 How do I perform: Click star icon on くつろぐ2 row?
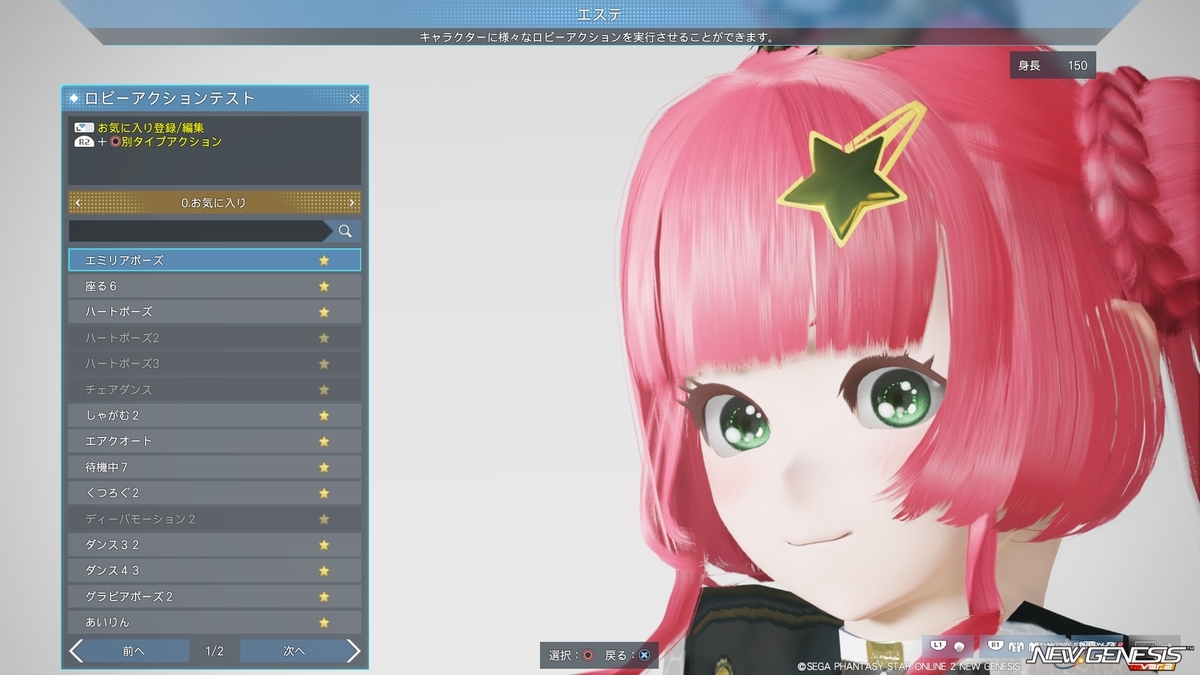pyautogui.click(x=324, y=493)
